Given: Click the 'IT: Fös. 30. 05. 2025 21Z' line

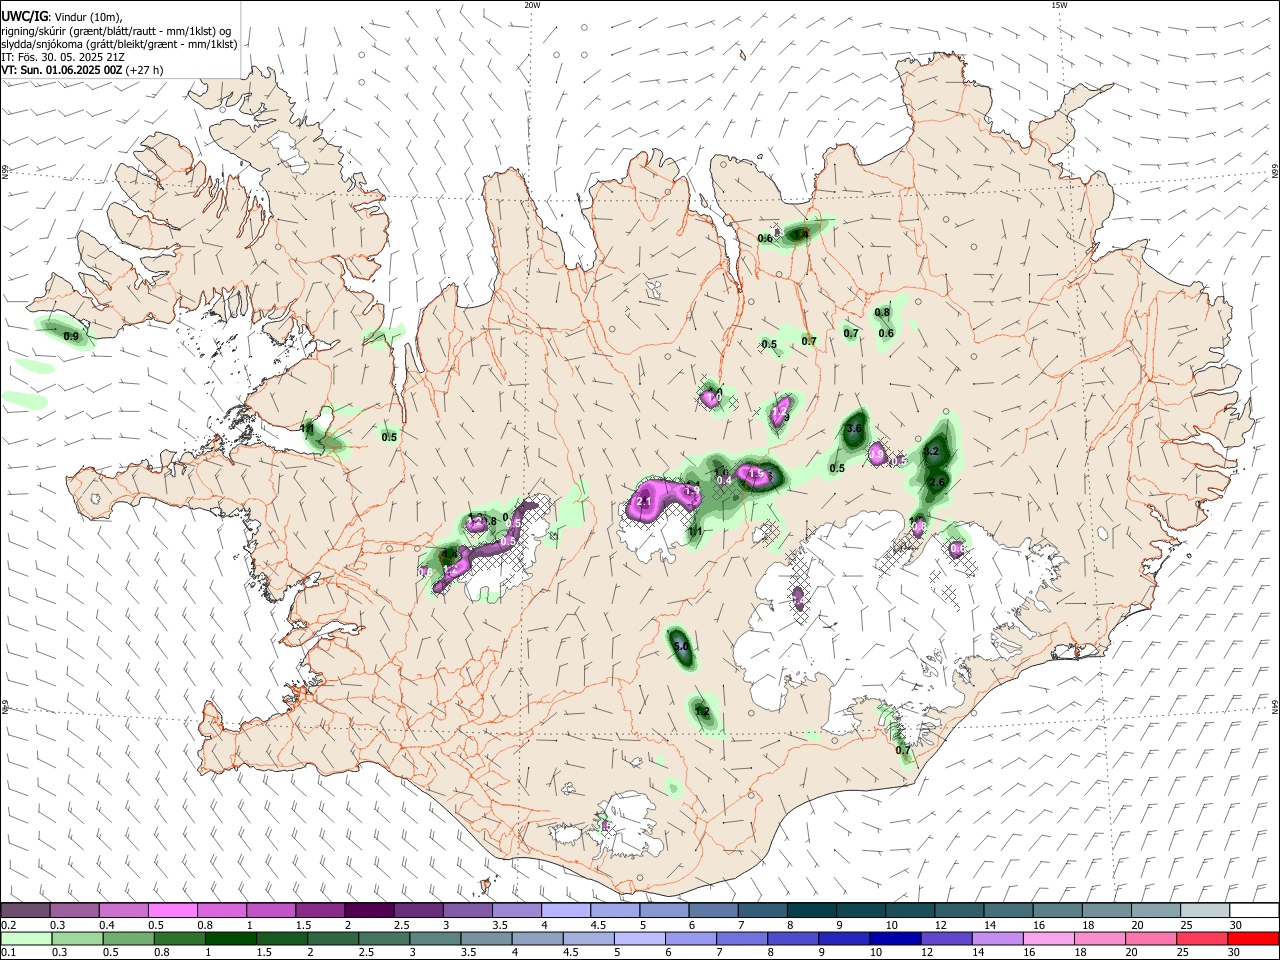Looking at the screenshot, I should coord(63,57).
